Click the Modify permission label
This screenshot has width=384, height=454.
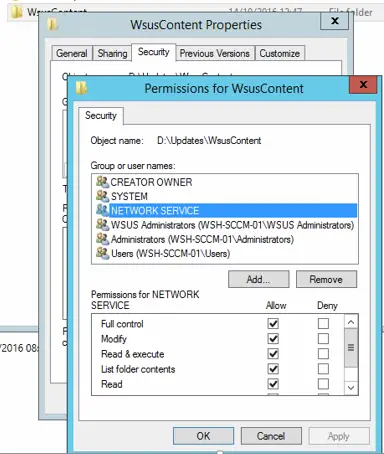tap(114, 339)
